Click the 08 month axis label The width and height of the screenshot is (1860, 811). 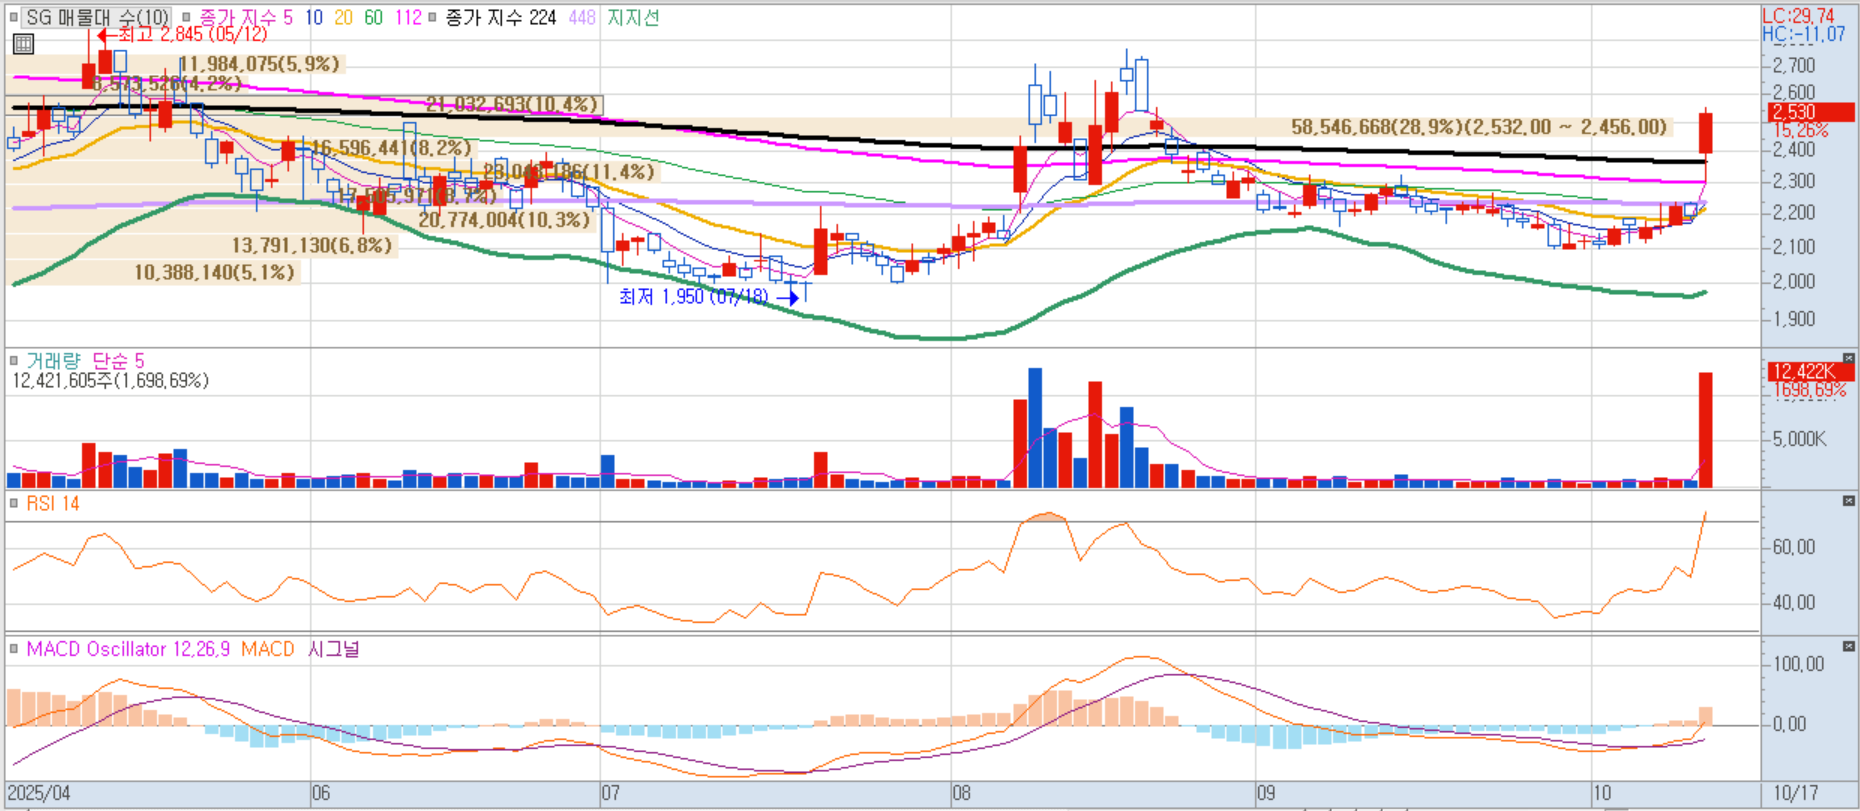click(x=961, y=793)
